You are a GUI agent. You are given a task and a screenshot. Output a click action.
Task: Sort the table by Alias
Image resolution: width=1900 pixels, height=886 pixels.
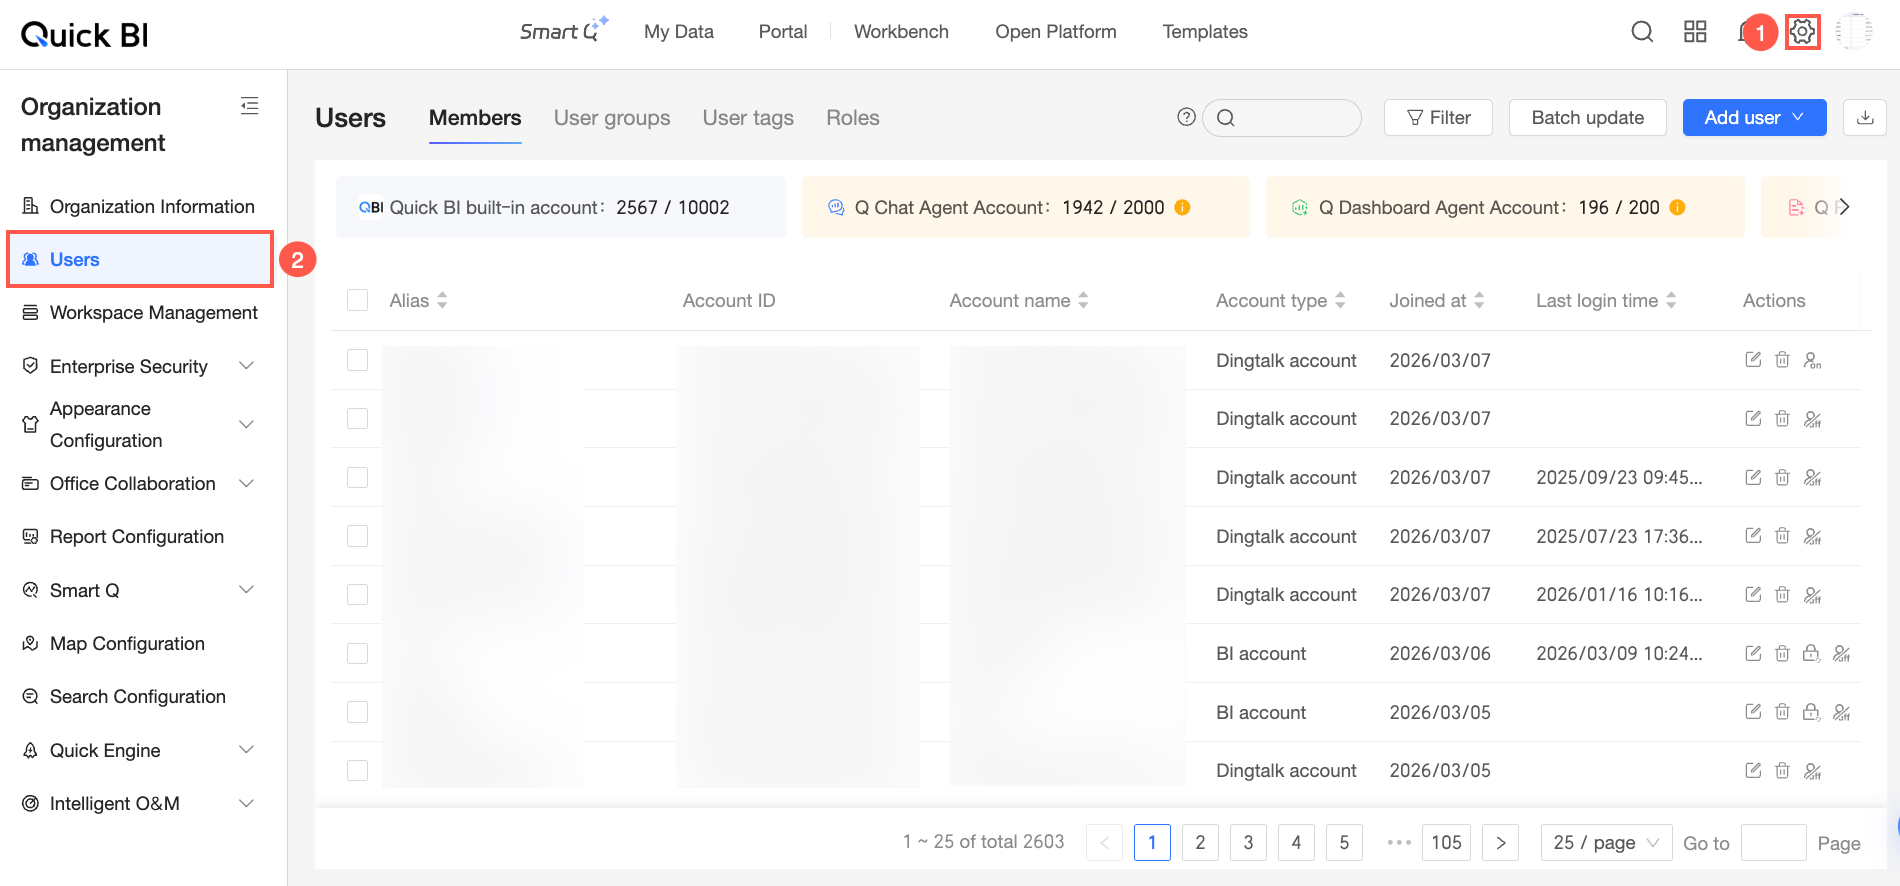pyautogui.click(x=442, y=300)
